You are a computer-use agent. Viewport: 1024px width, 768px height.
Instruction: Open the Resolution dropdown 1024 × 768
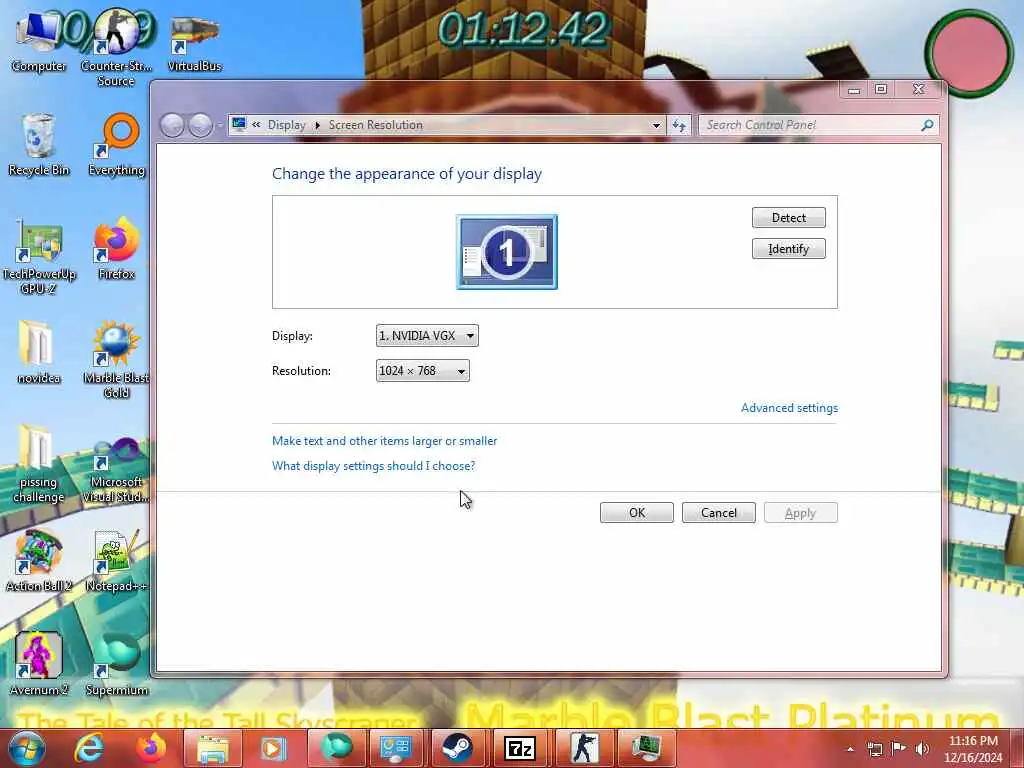click(x=423, y=371)
